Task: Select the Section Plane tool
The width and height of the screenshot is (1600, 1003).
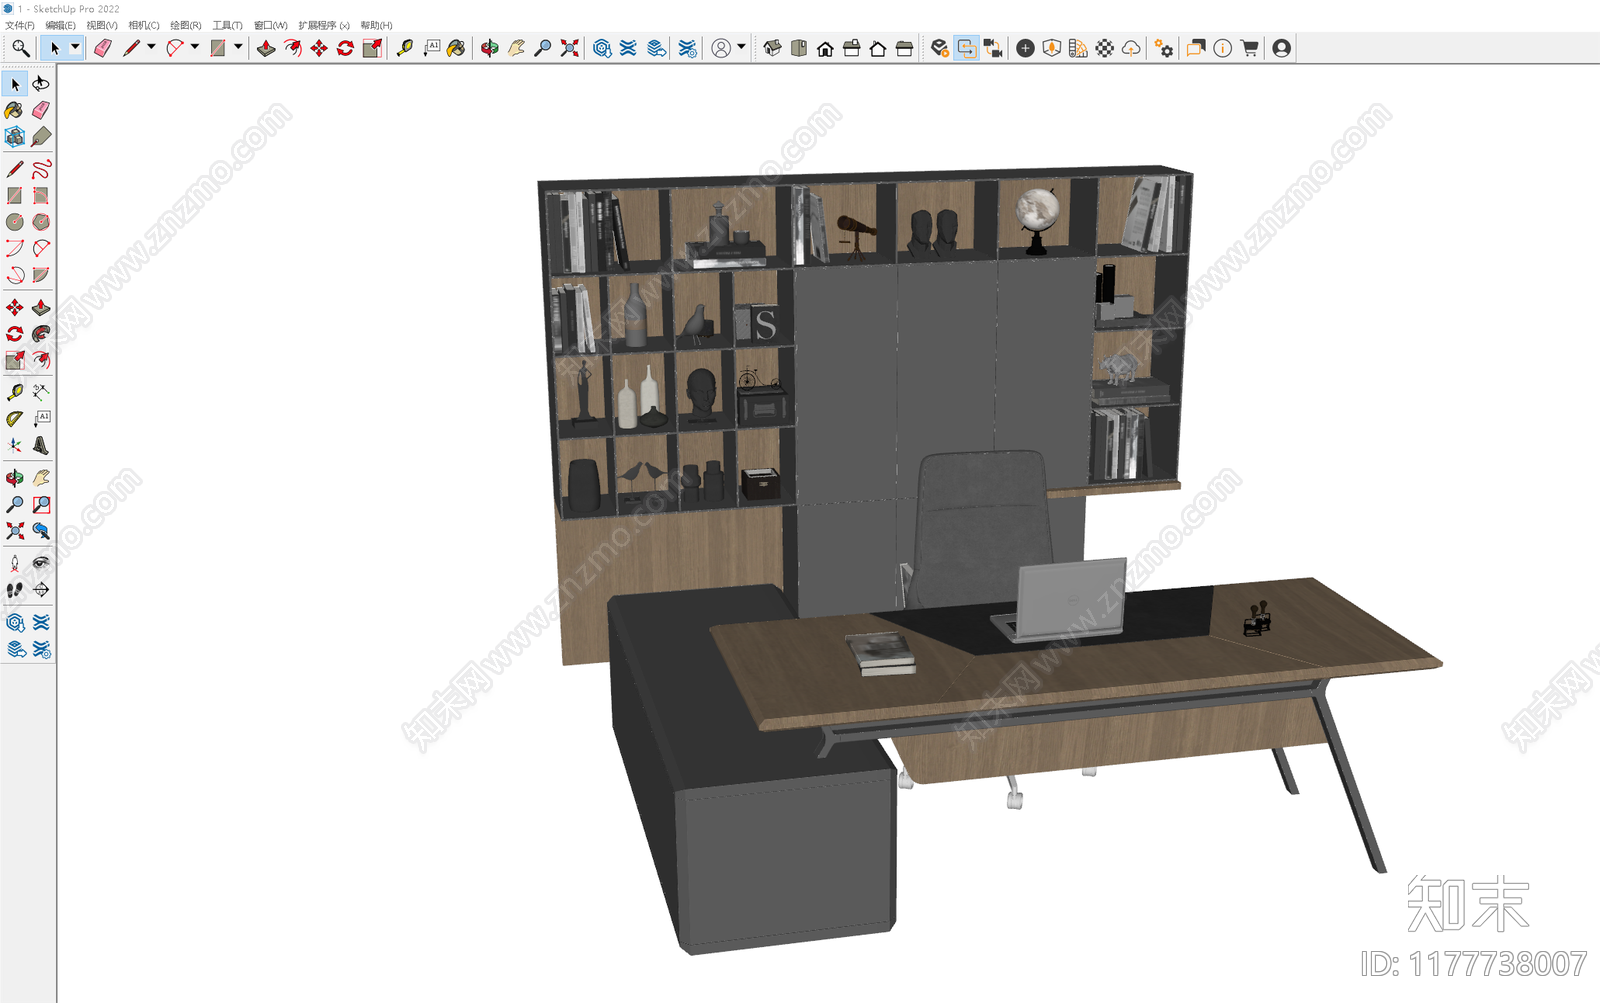Action: 41,590
